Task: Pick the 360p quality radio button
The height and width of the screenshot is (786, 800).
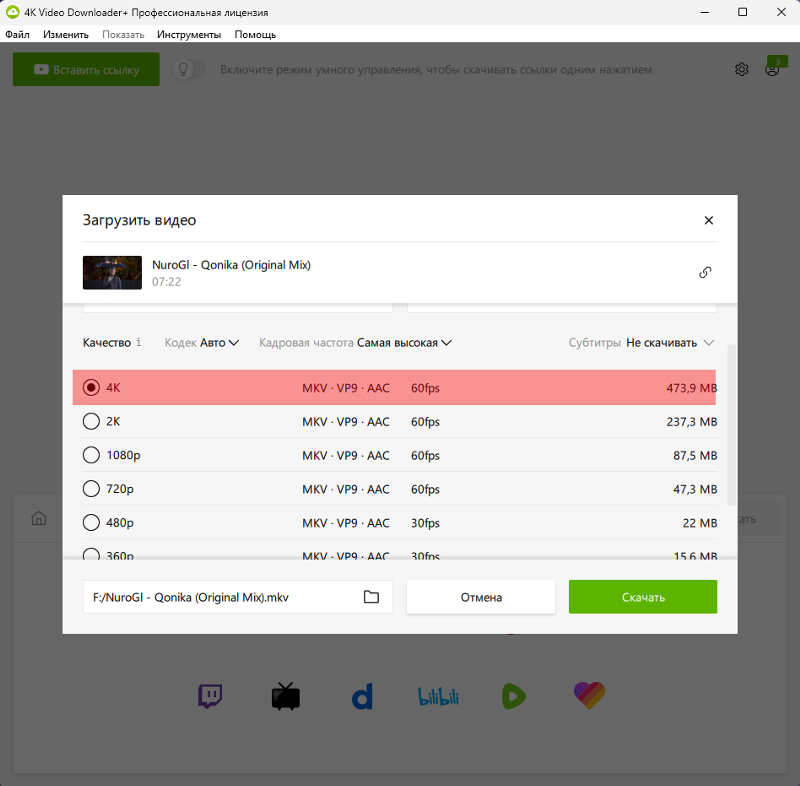Action: point(91,554)
